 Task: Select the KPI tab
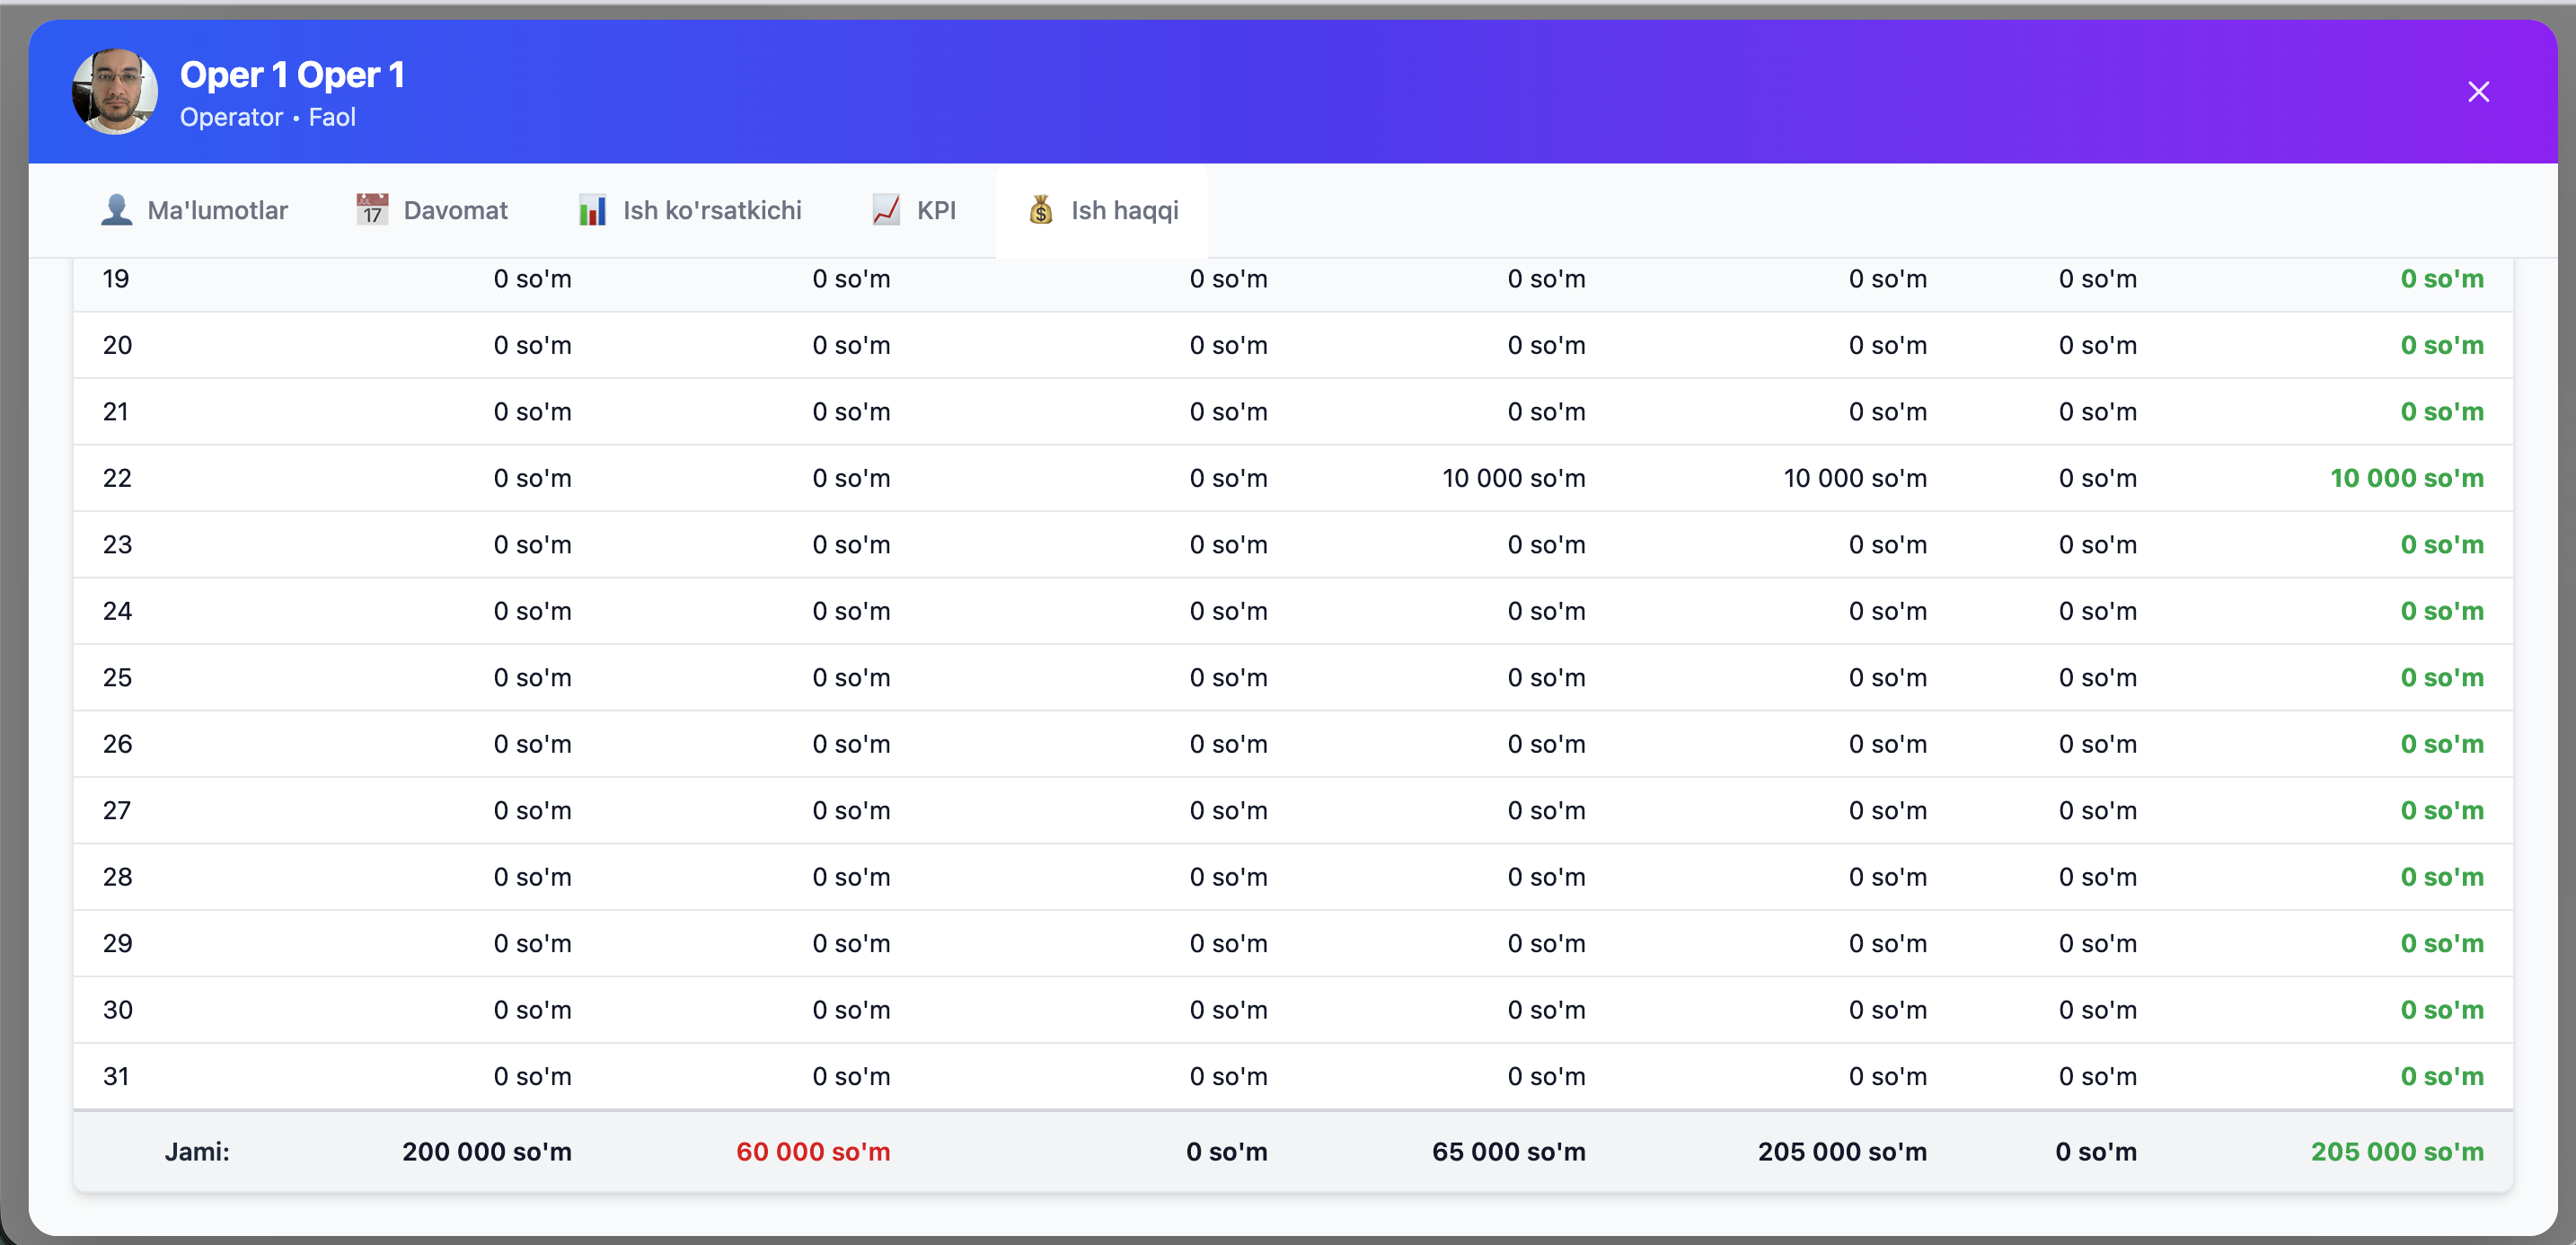(936, 210)
